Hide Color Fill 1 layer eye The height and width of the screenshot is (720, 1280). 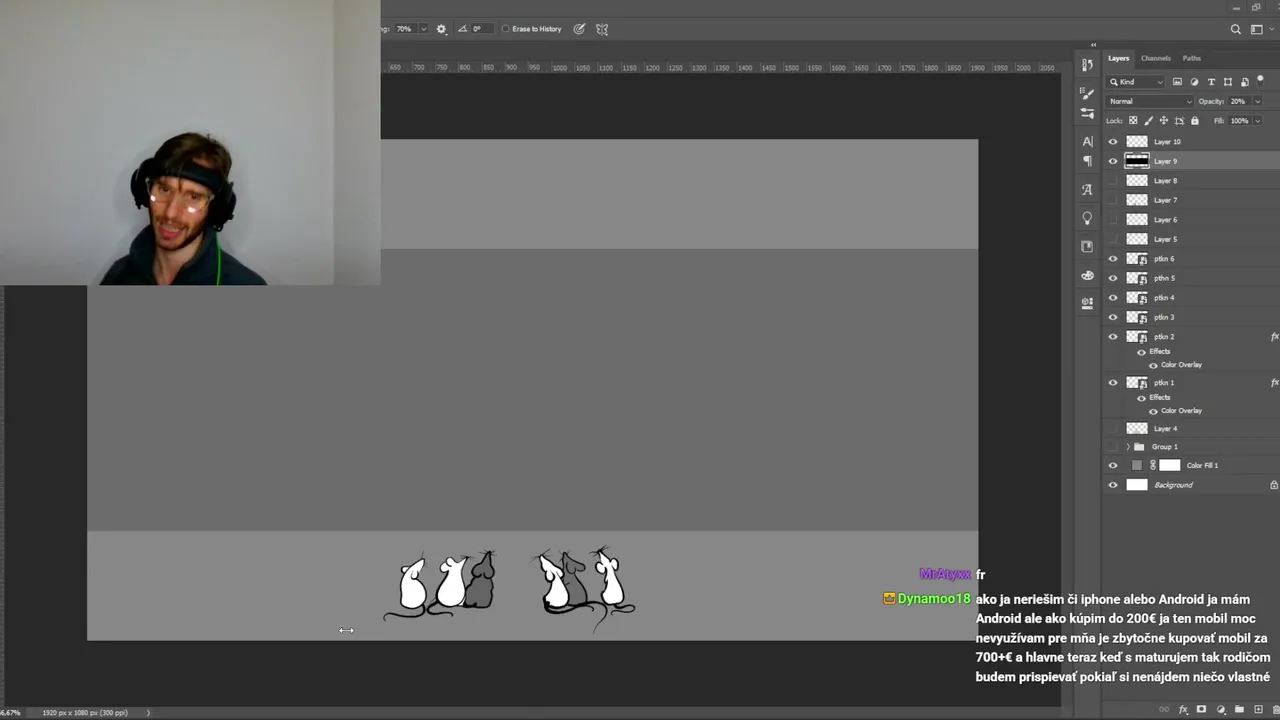pos(1113,466)
